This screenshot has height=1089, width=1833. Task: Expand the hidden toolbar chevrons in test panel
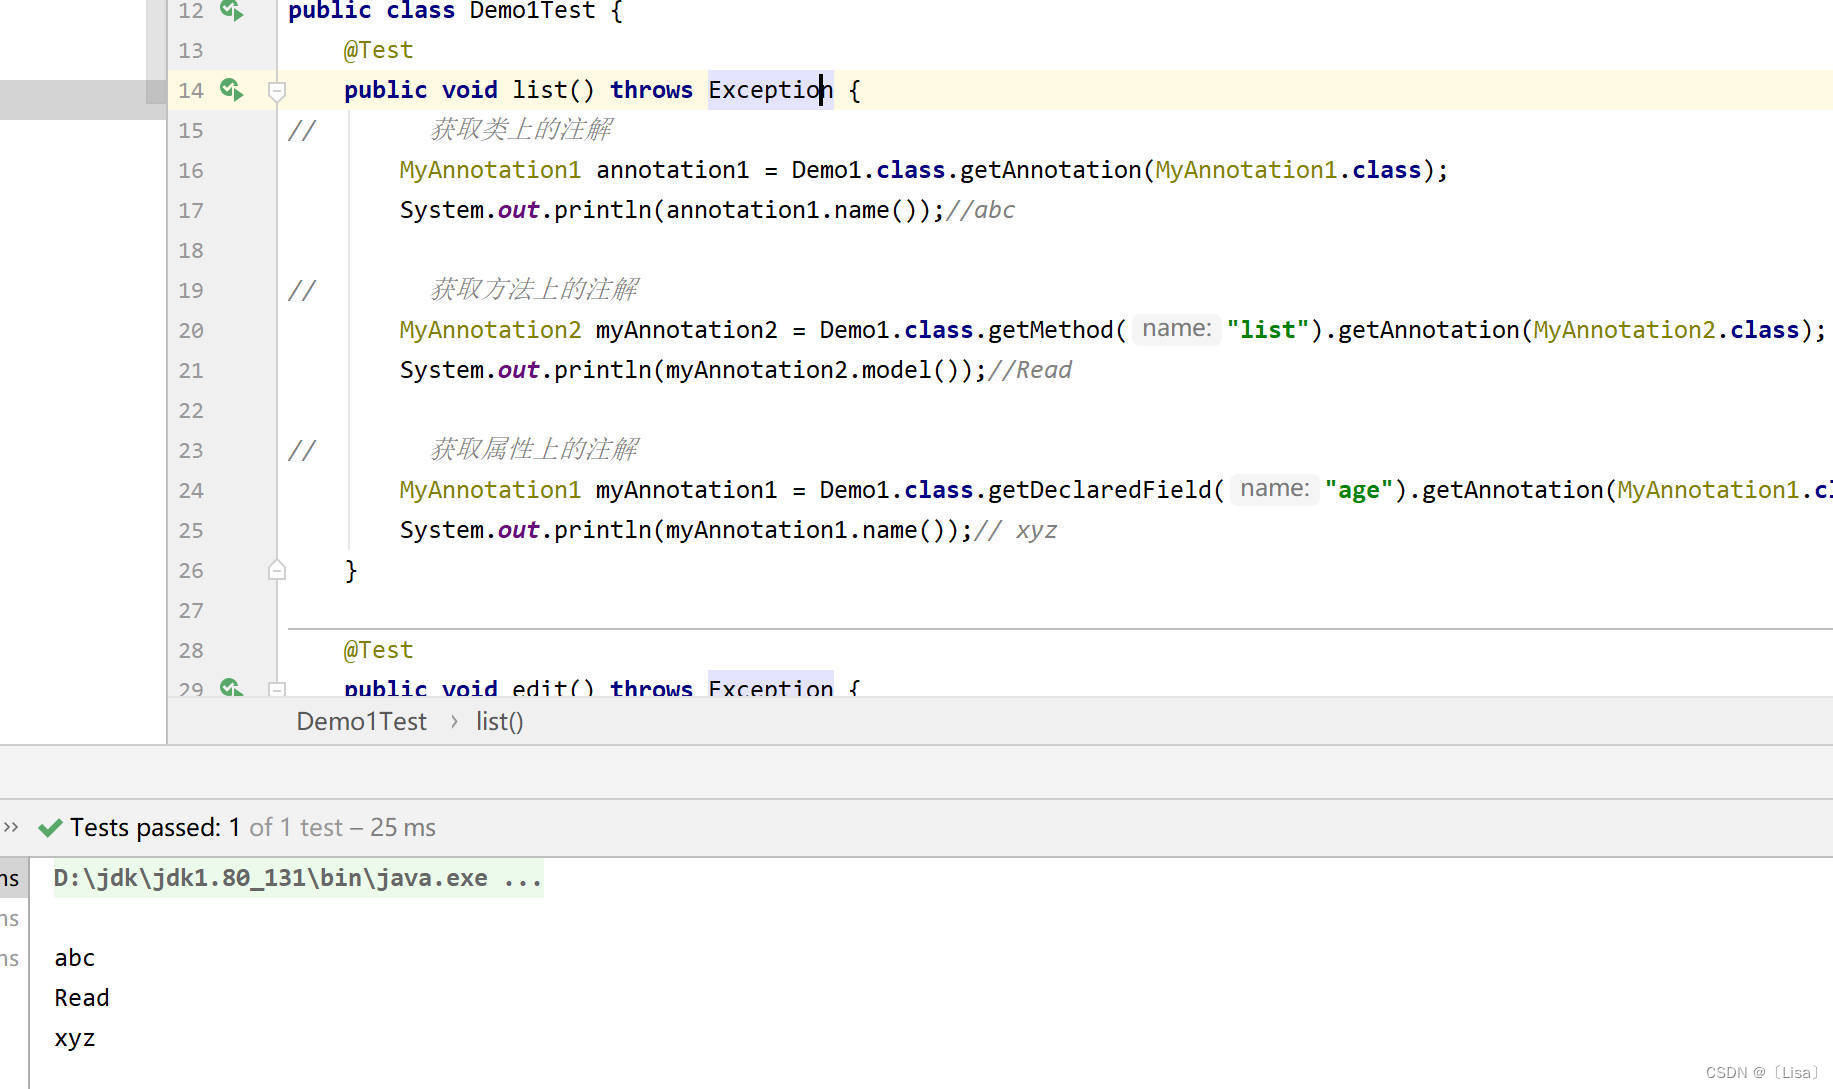[x=11, y=827]
